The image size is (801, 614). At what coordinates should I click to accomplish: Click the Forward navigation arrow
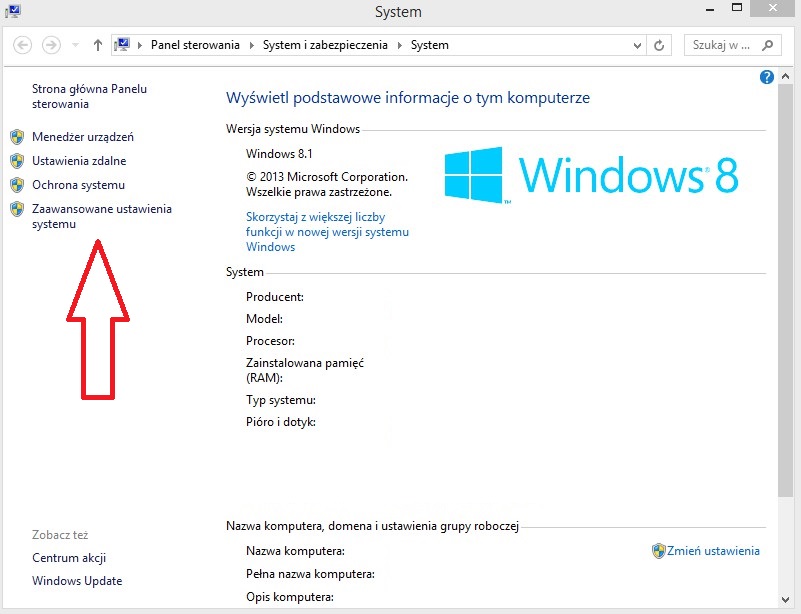(51, 45)
